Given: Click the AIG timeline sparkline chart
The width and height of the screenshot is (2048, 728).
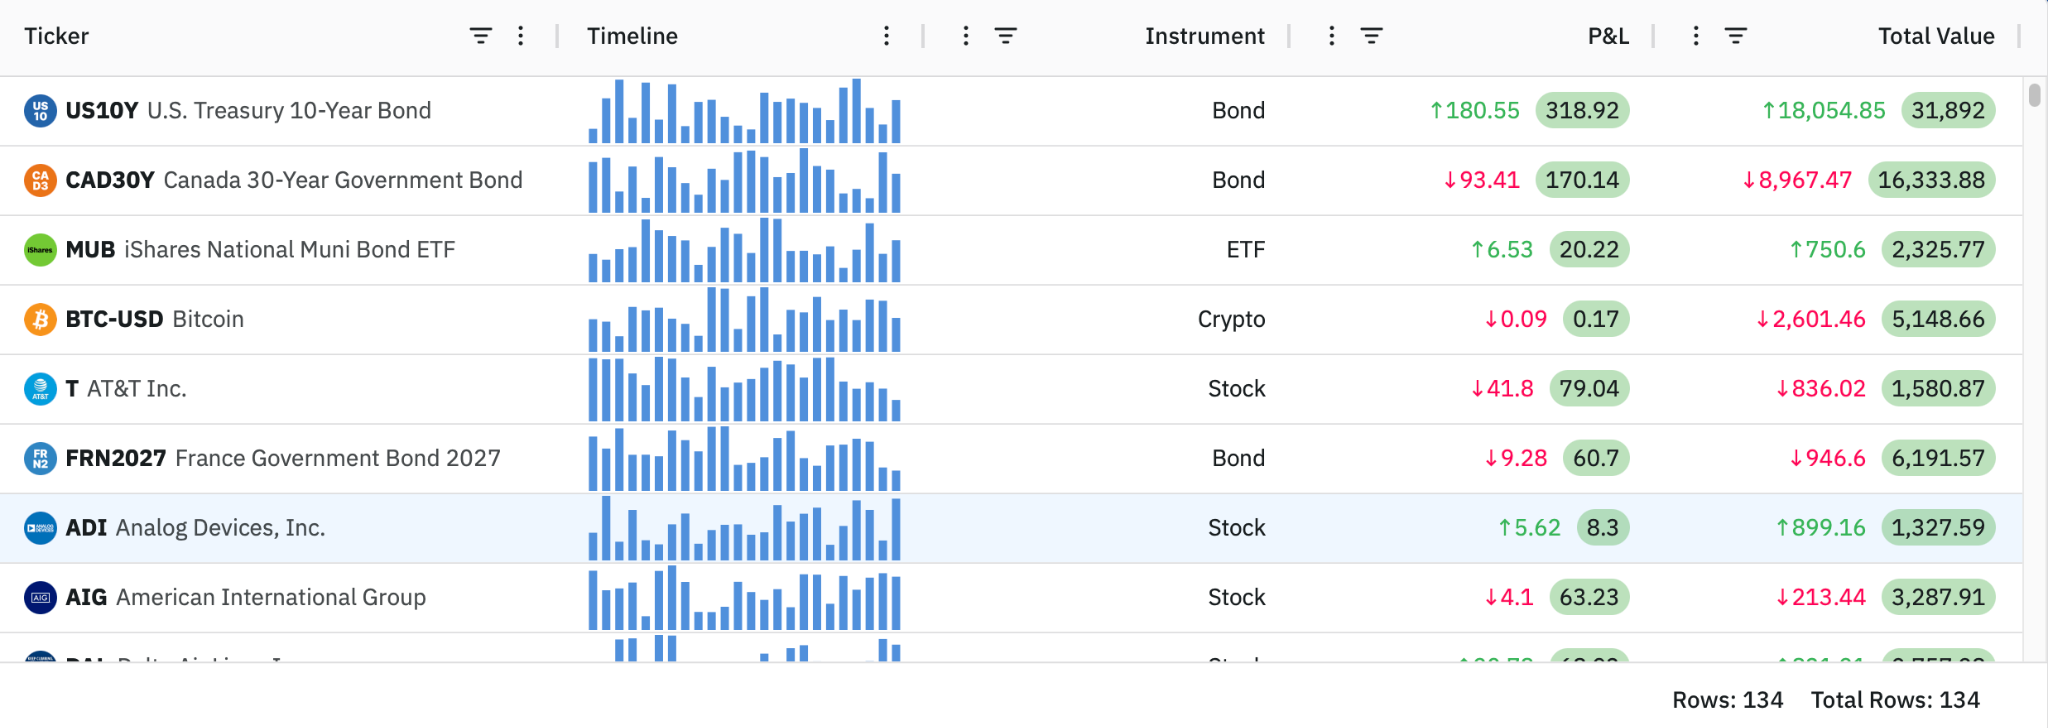Looking at the screenshot, I should [745, 597].
